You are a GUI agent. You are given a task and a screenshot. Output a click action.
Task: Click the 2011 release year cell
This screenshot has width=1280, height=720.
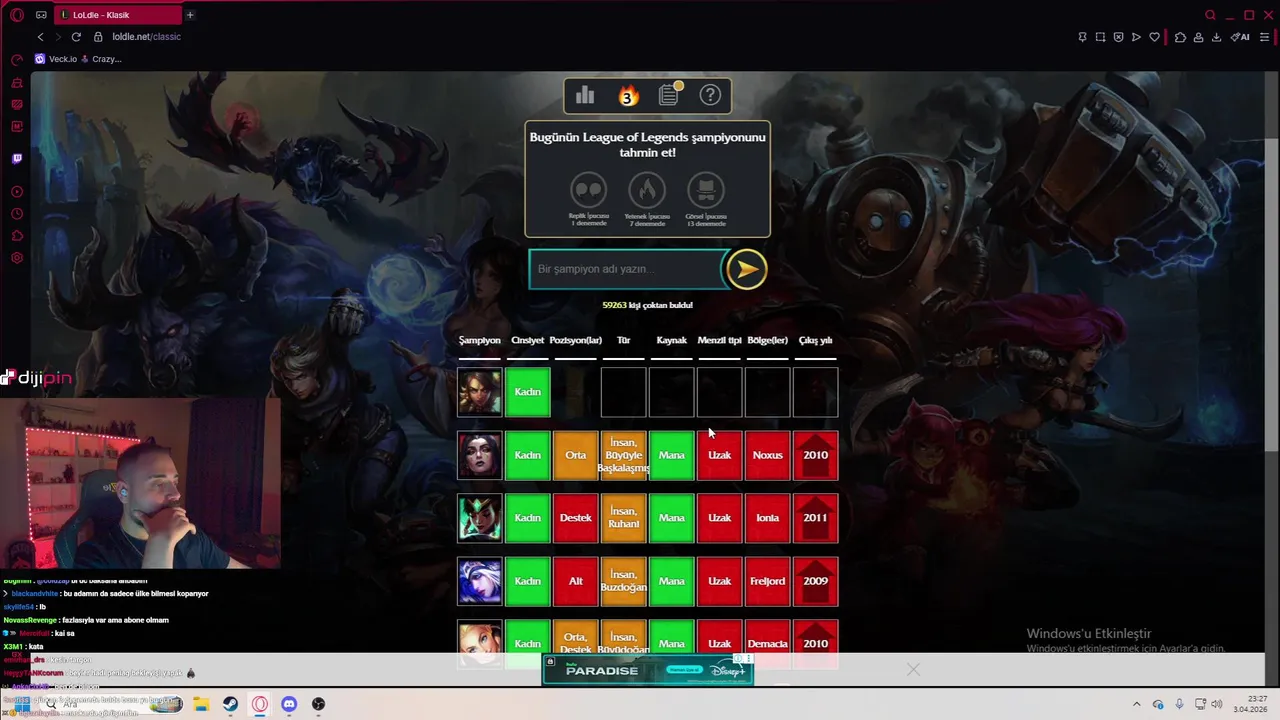pos(815,518)
